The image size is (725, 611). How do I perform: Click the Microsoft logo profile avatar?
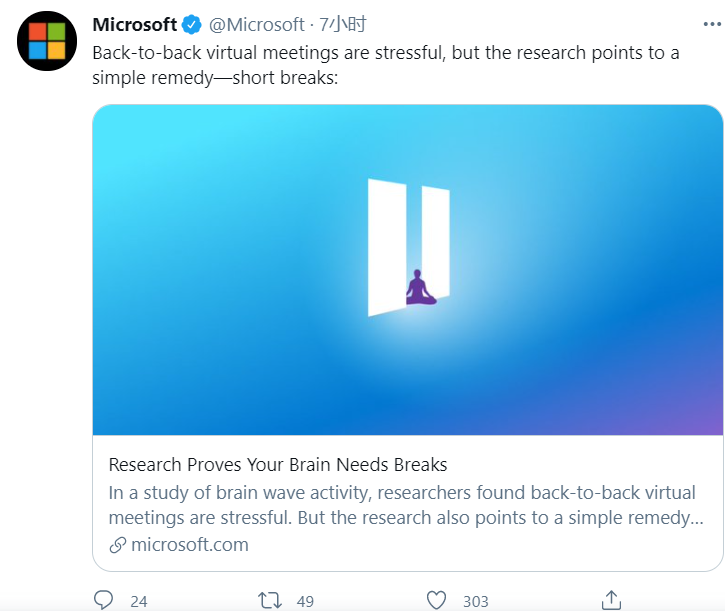(46, 40)
